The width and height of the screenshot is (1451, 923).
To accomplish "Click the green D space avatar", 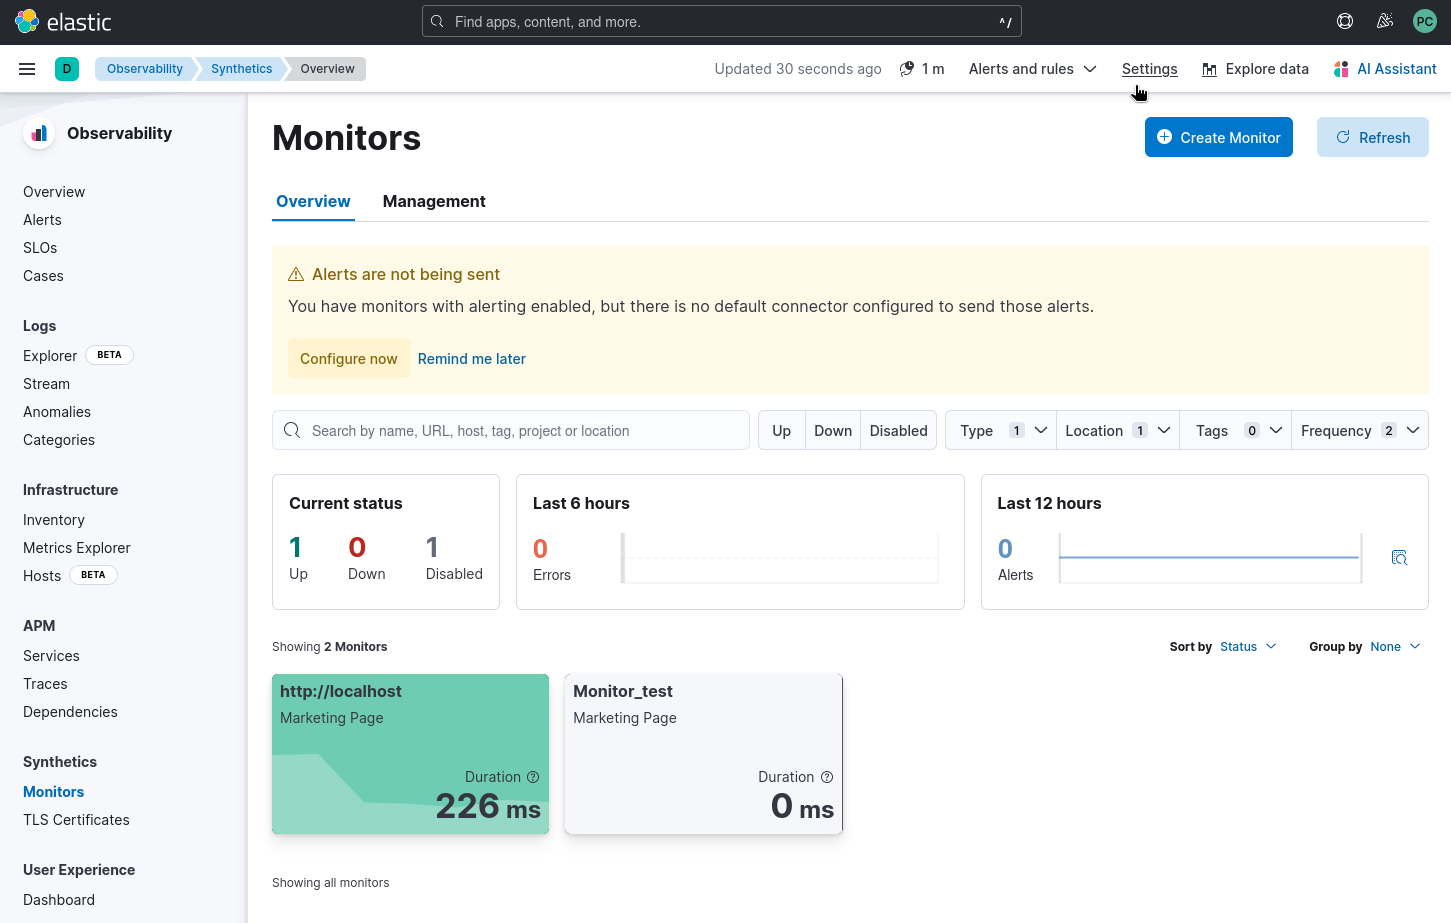I will [x=67, y=69].
